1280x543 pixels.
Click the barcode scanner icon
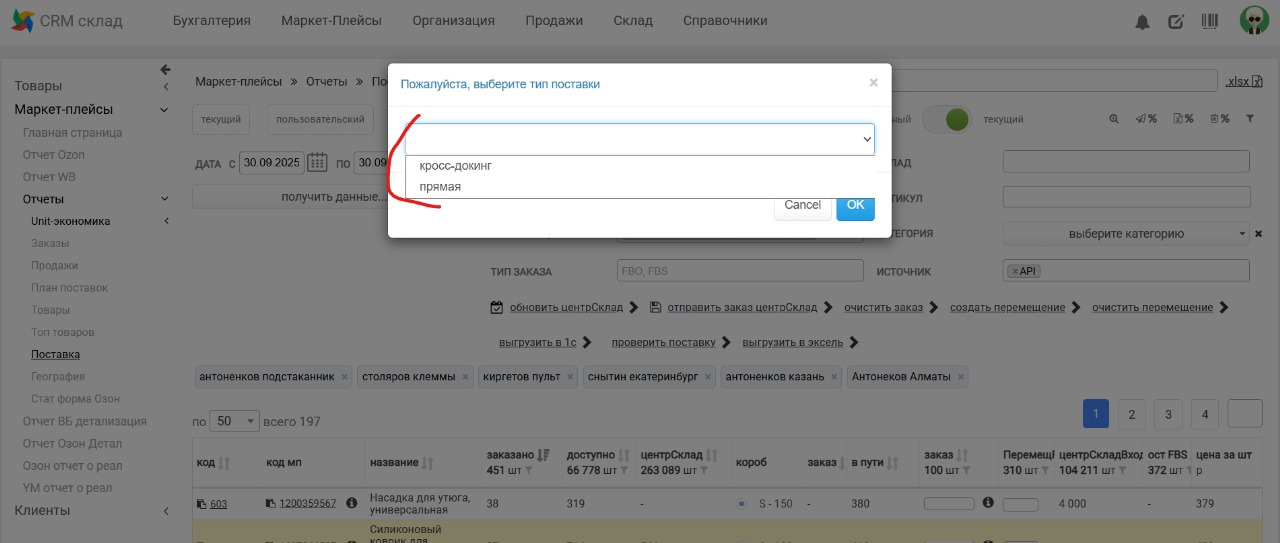click(1210, 21)
